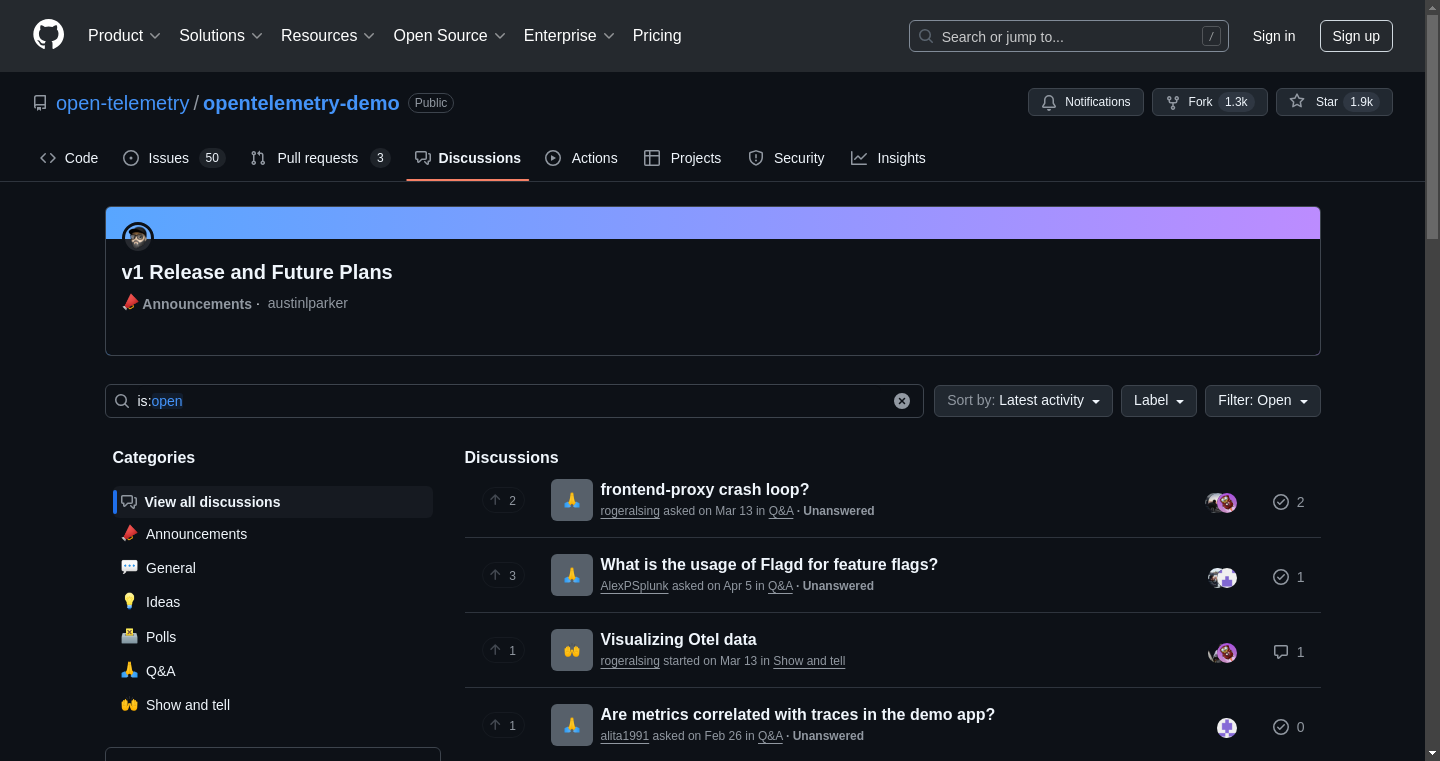
Task: Go to the Pricing page
Action: (x=657, y=36)
